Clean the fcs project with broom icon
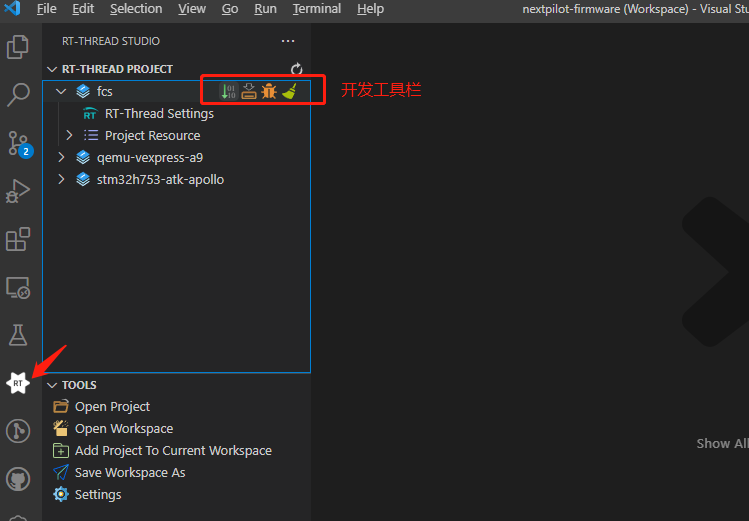This screenshot has width=749, height=521. (x=289, y=91)
